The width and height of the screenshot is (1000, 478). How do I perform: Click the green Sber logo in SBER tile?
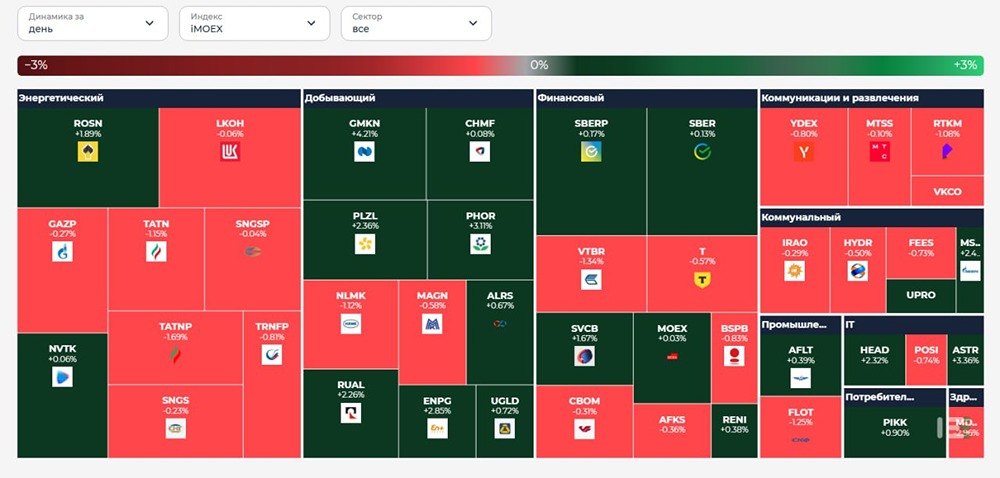(x=702, y=151)
